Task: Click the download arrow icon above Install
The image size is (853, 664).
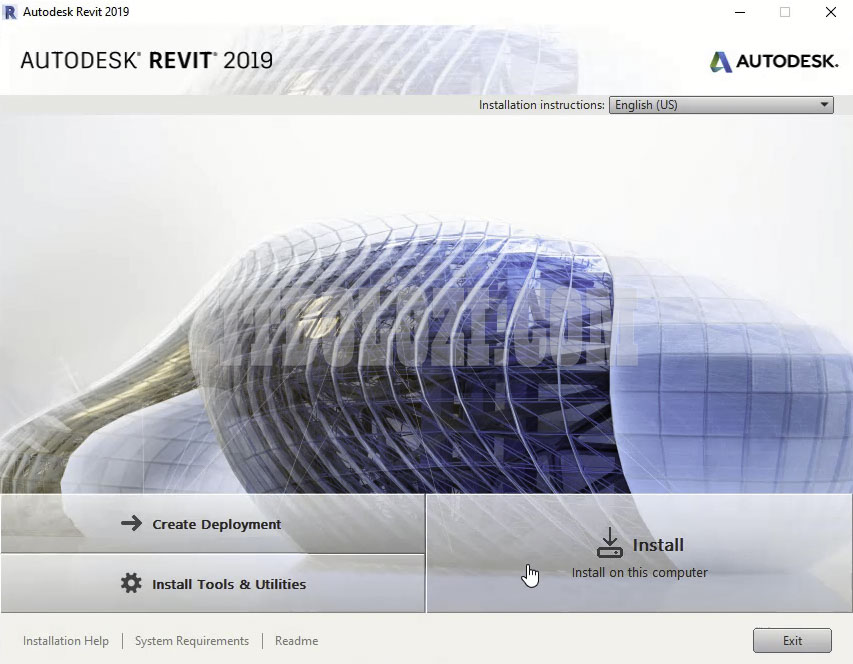Action: pos(610,542)
